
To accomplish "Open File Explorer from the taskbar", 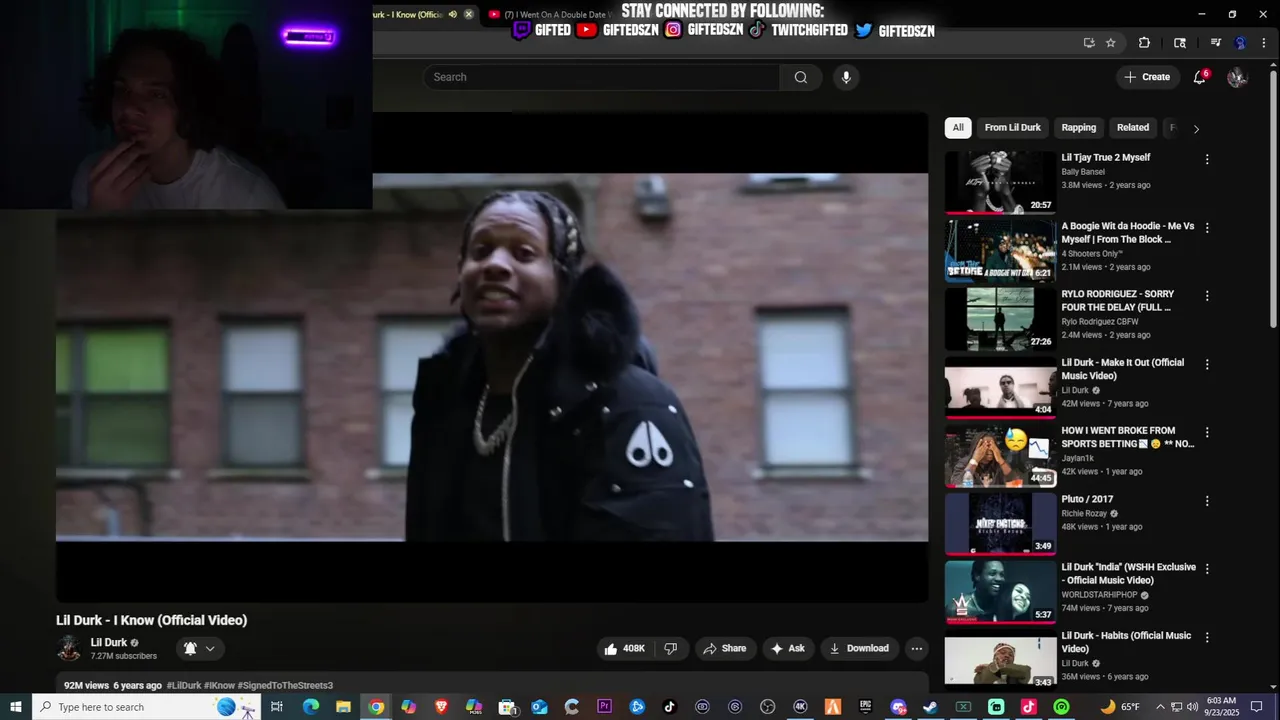I will (343, 707).
